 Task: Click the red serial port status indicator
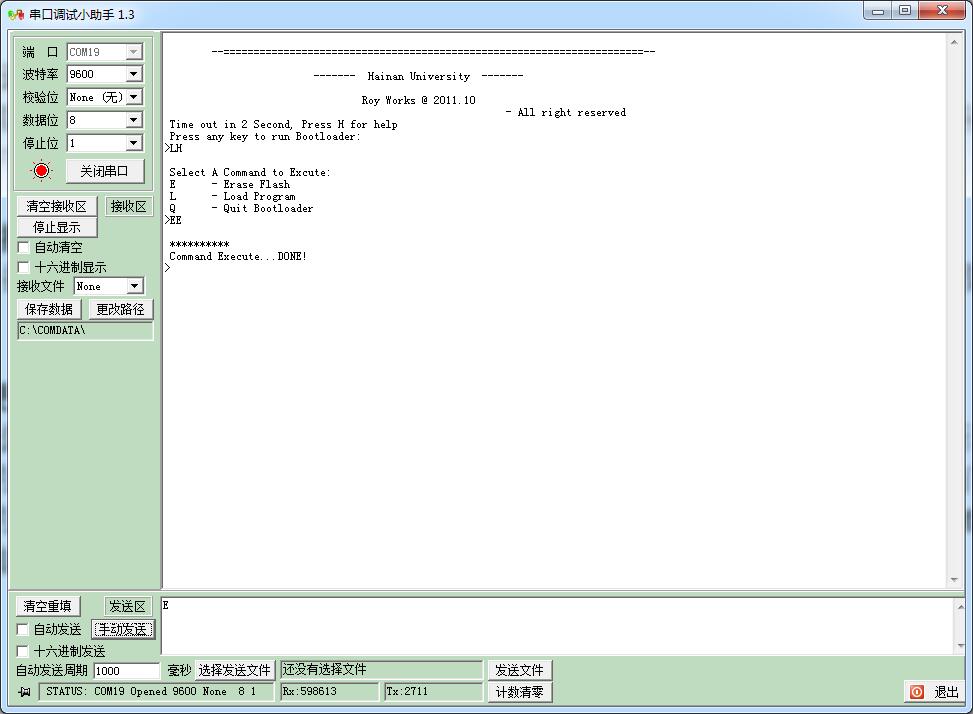pyautogui.click(x=42, y=170)
